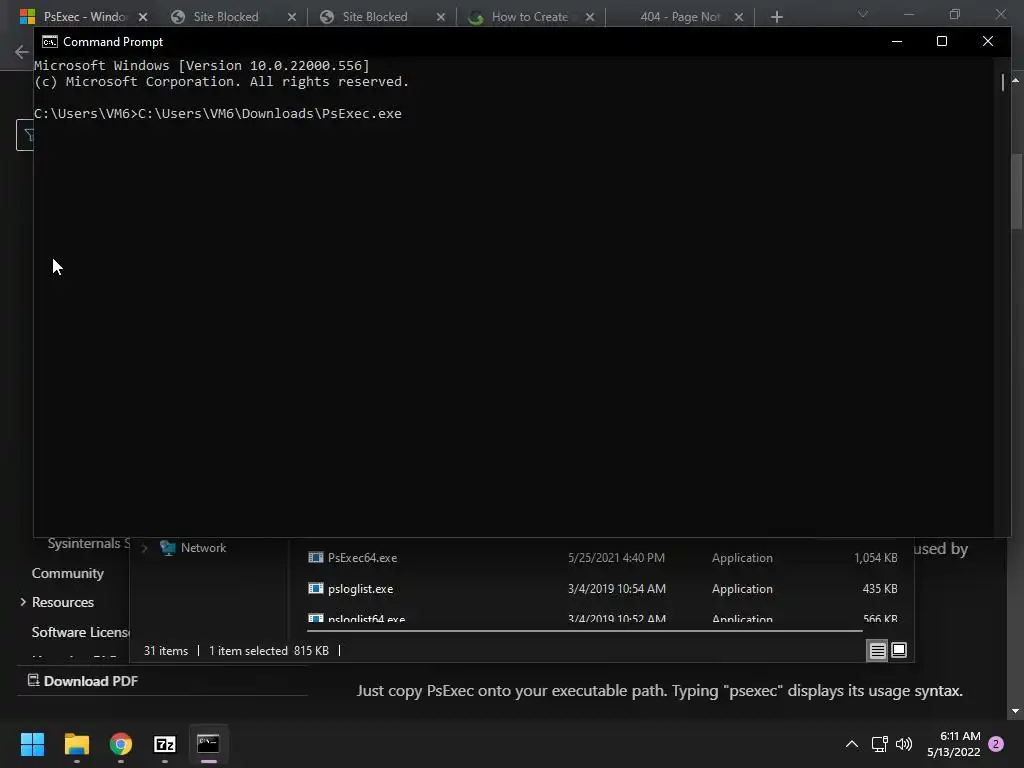This screenshot has height=768, width=1024.
Task: Click webpage scroll up arrow
Action: pos(1016,80)
